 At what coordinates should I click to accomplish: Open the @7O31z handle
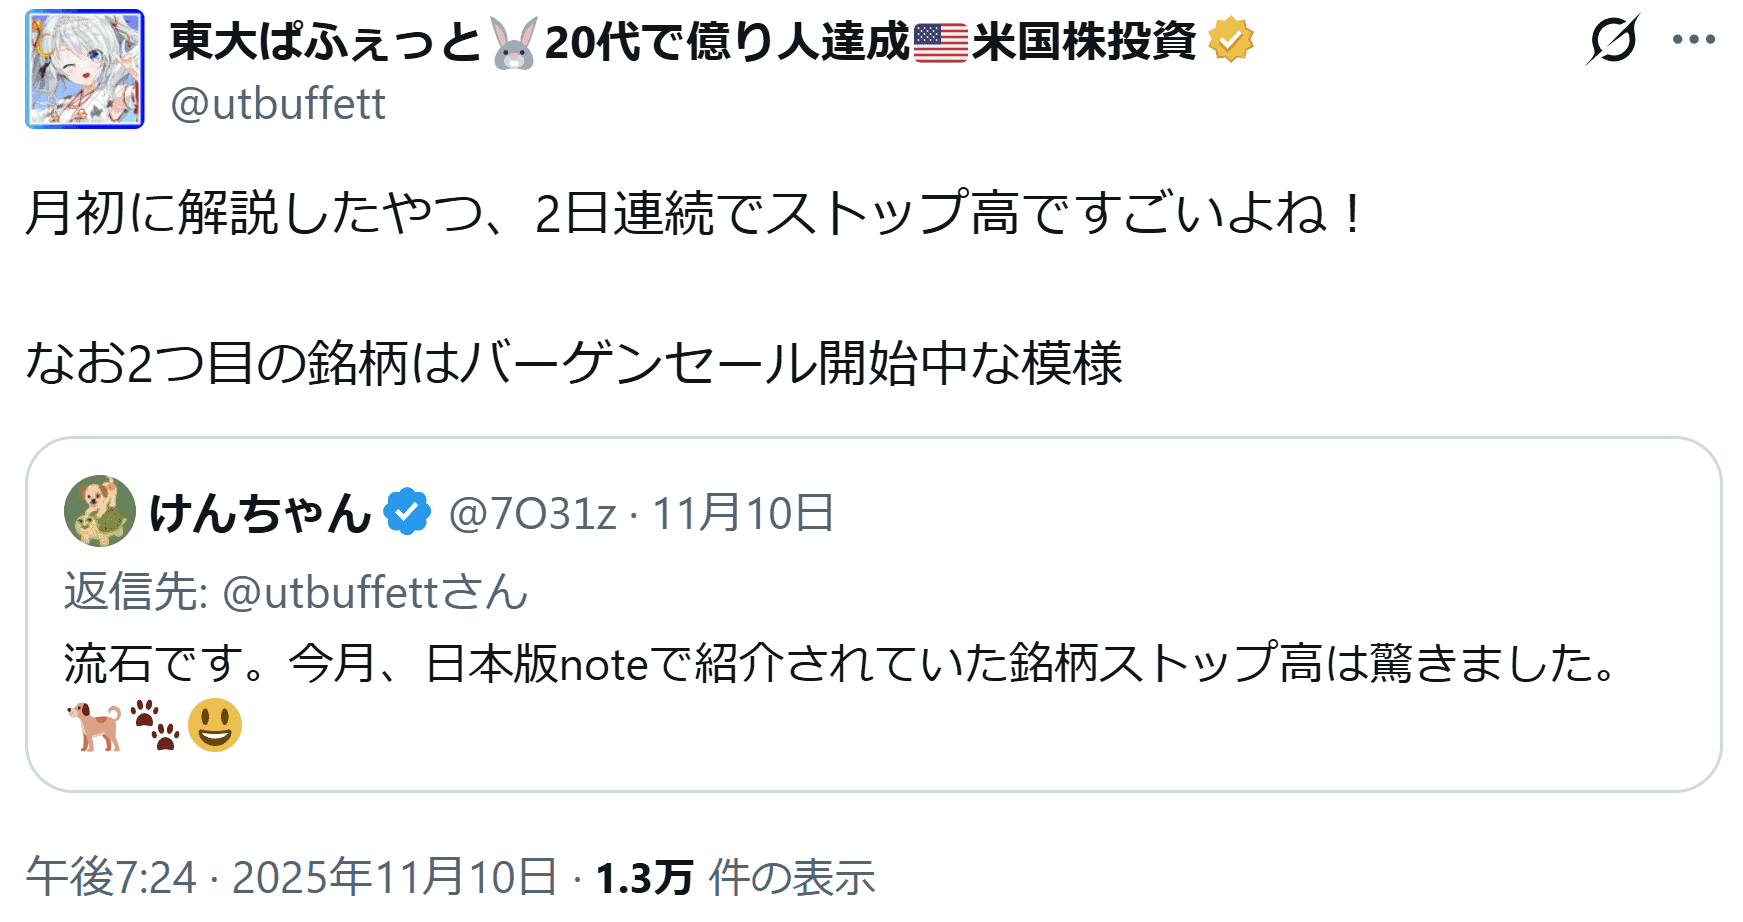coord(532,514)
